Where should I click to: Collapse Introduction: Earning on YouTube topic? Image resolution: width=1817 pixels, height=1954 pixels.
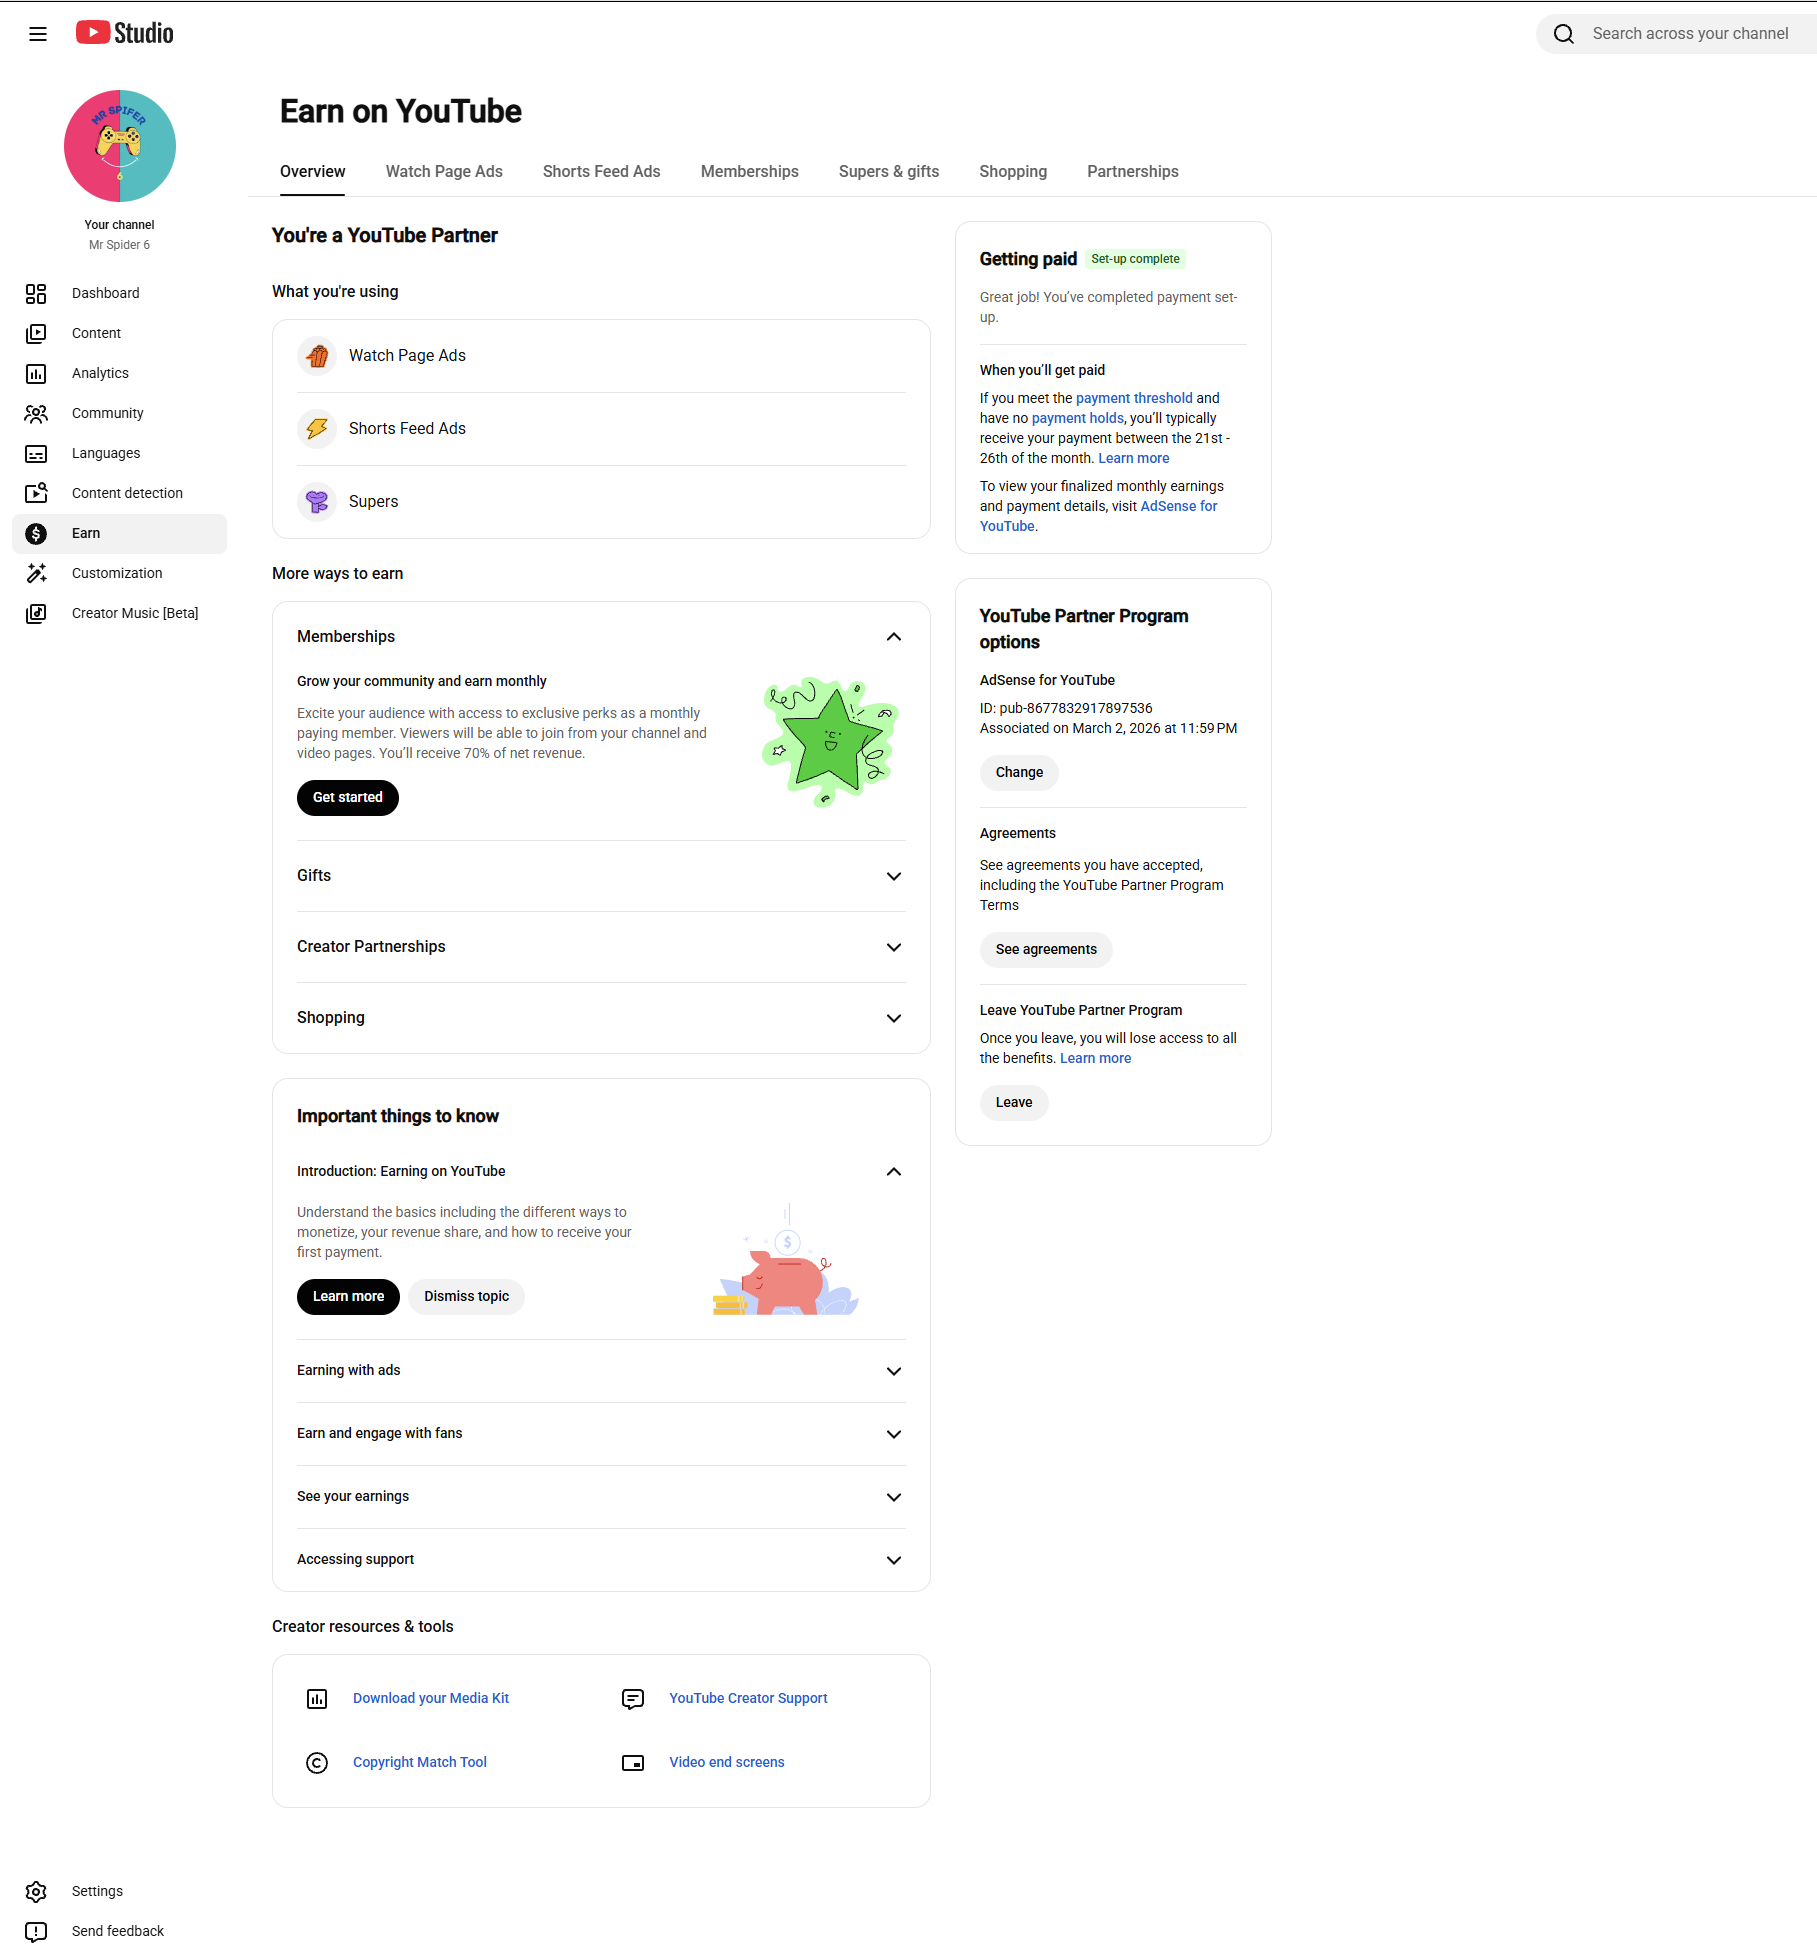point(894,1172)
